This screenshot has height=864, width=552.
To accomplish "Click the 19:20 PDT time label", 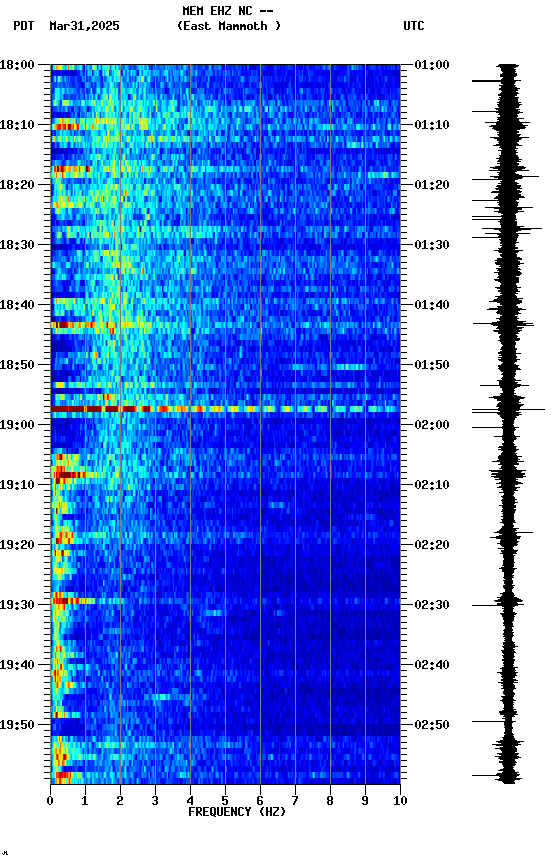I will coord(17,545).
